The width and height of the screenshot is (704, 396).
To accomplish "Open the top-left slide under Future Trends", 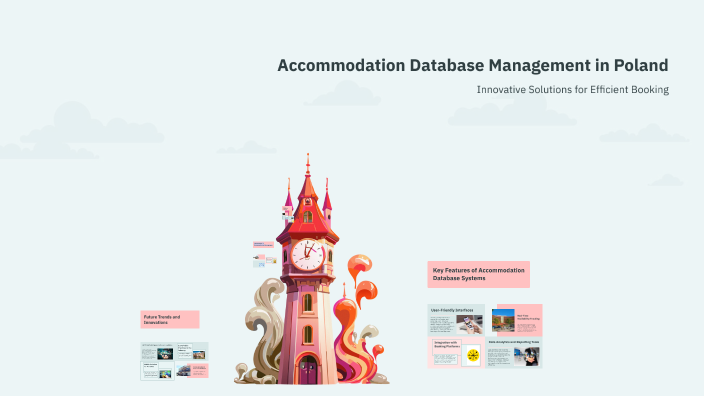I will point(157,352).
